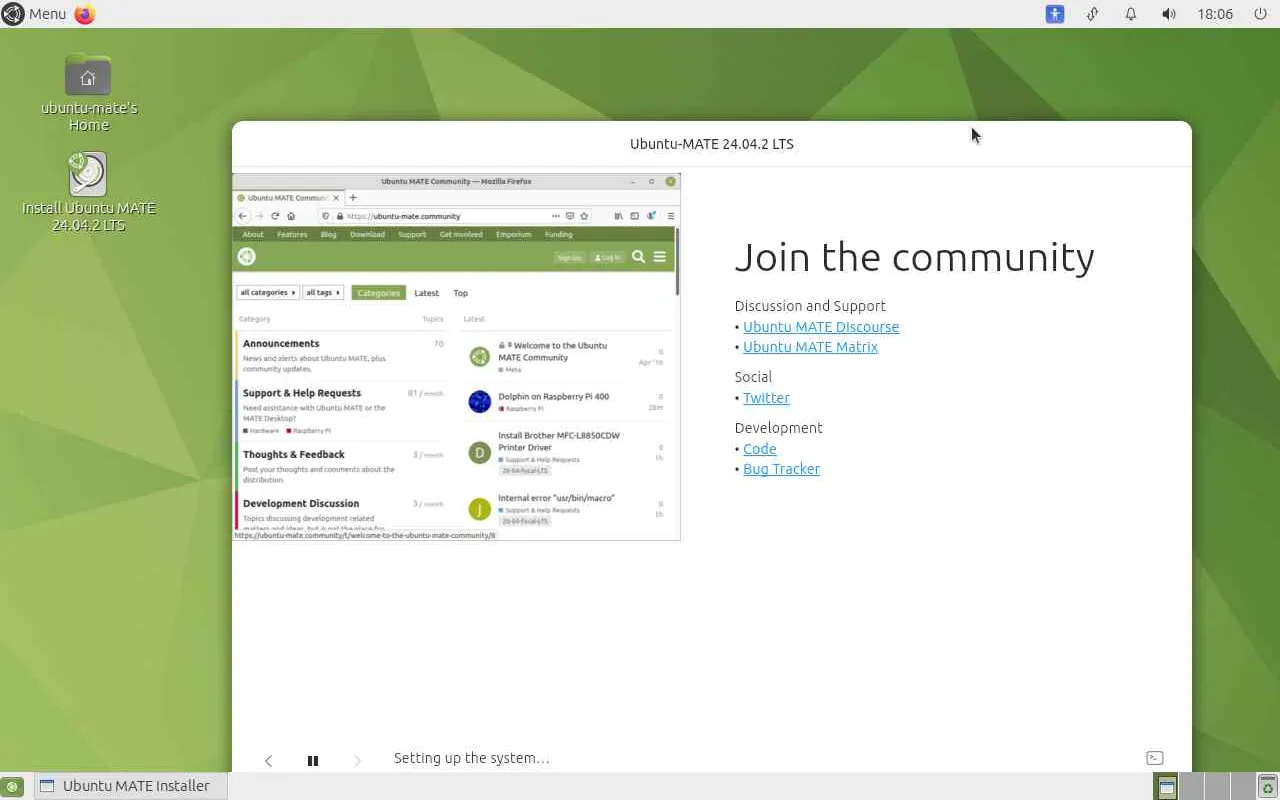Click the Show Desktop button in bottom panel
The height and width of the screenshot is (800, 1280).
(12, 786)
